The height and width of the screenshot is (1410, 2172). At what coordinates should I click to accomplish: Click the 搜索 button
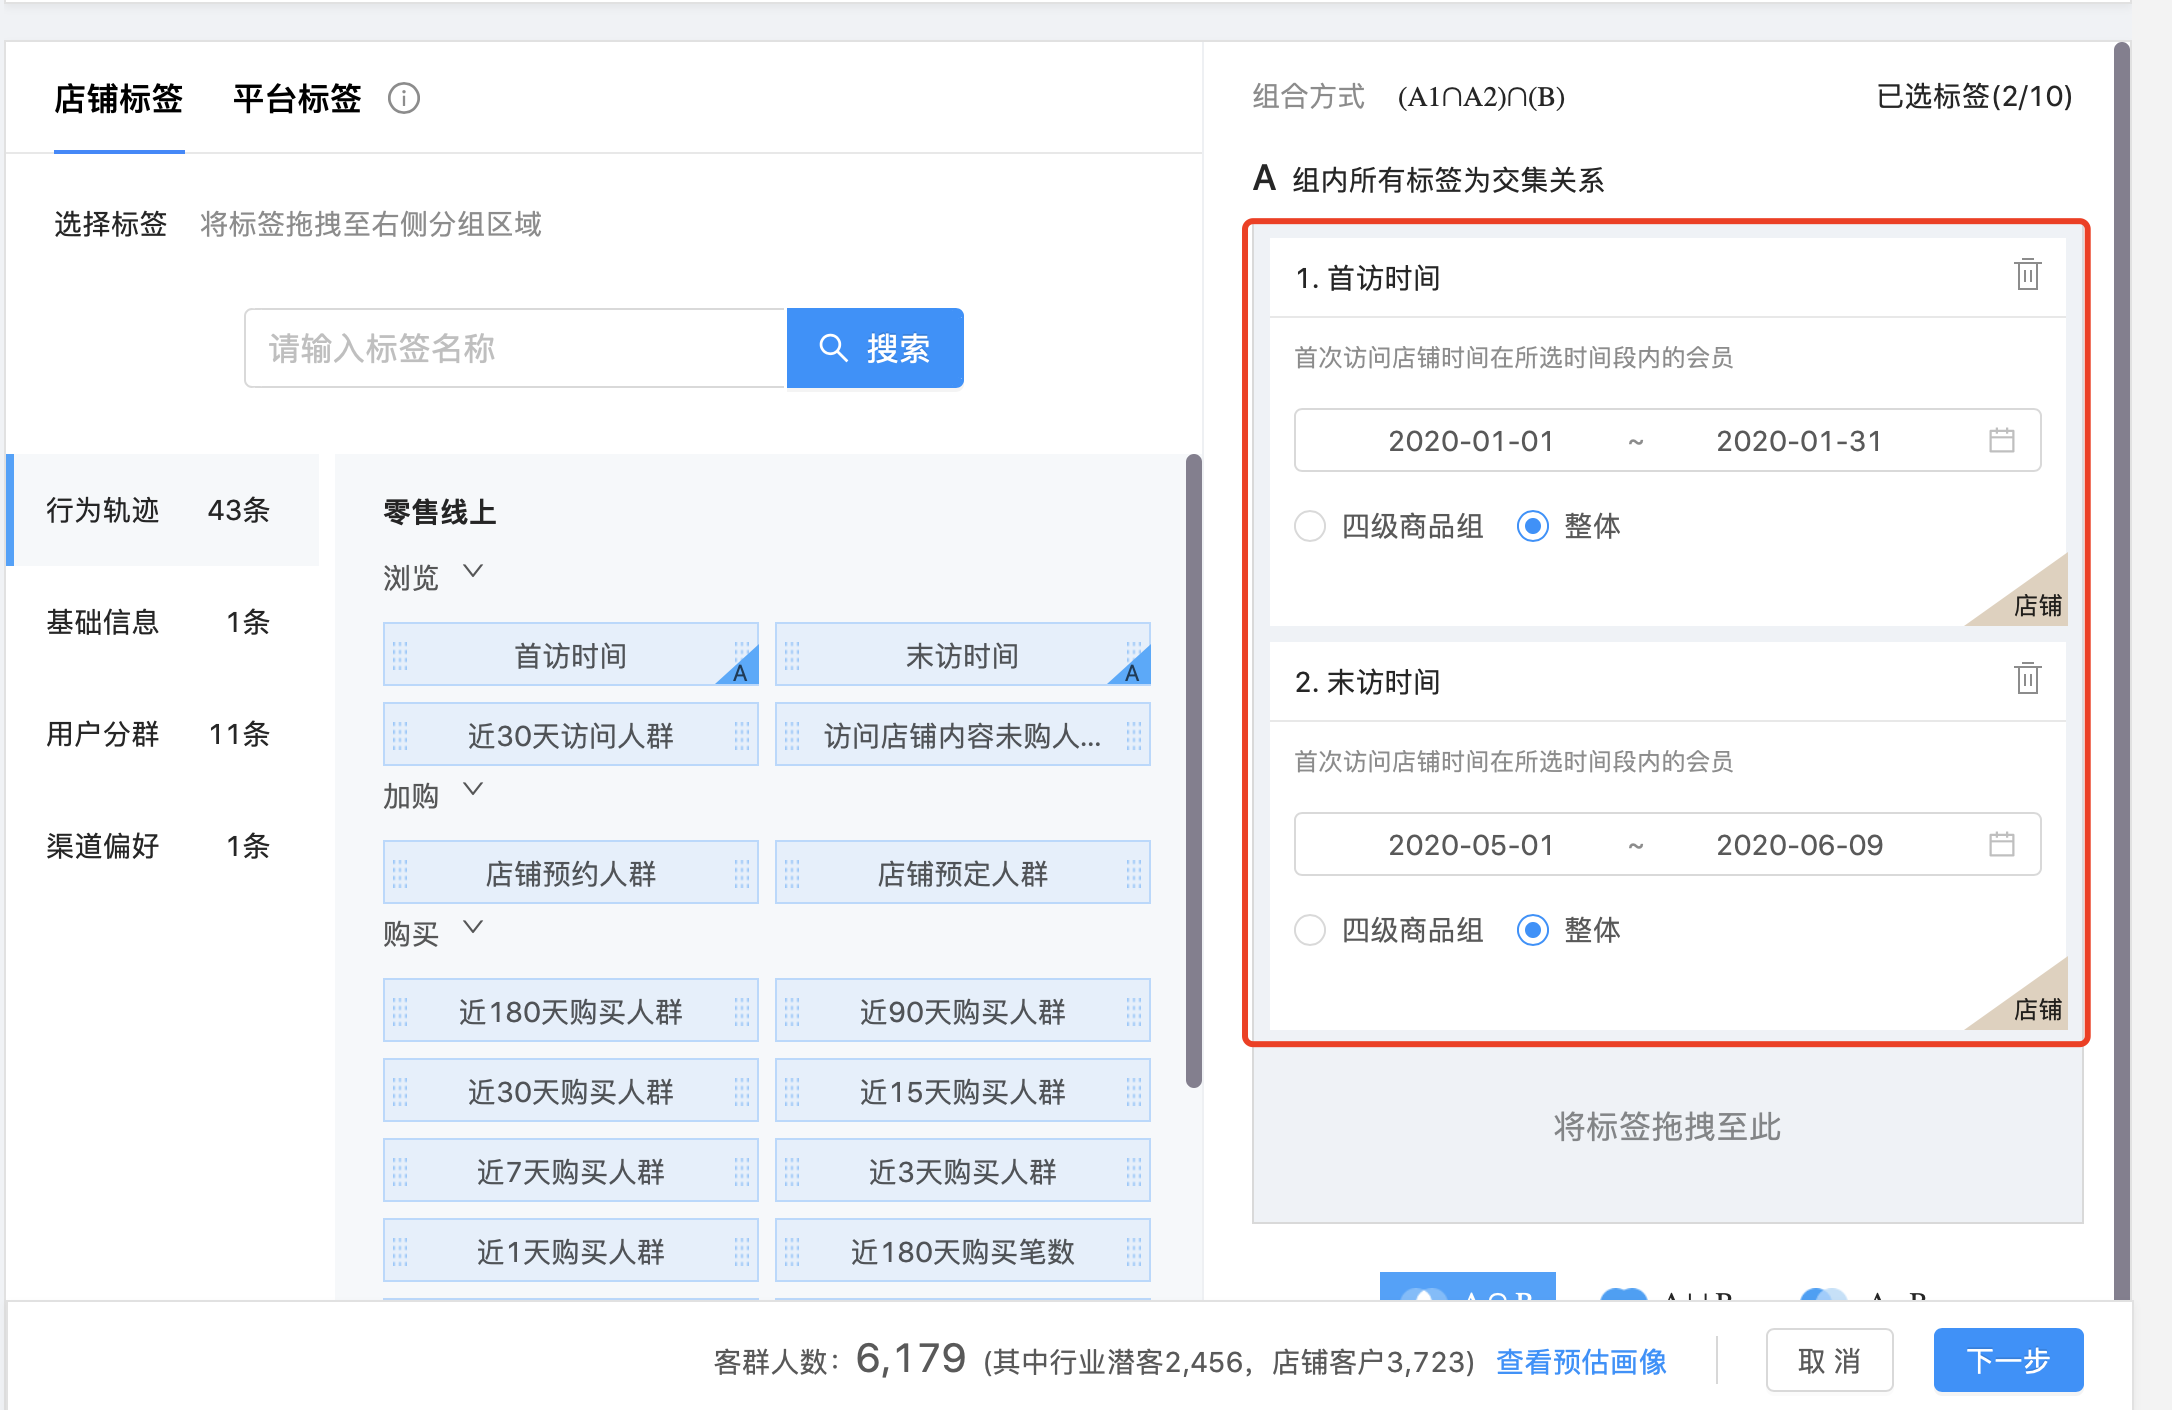[x=875, y=348]
